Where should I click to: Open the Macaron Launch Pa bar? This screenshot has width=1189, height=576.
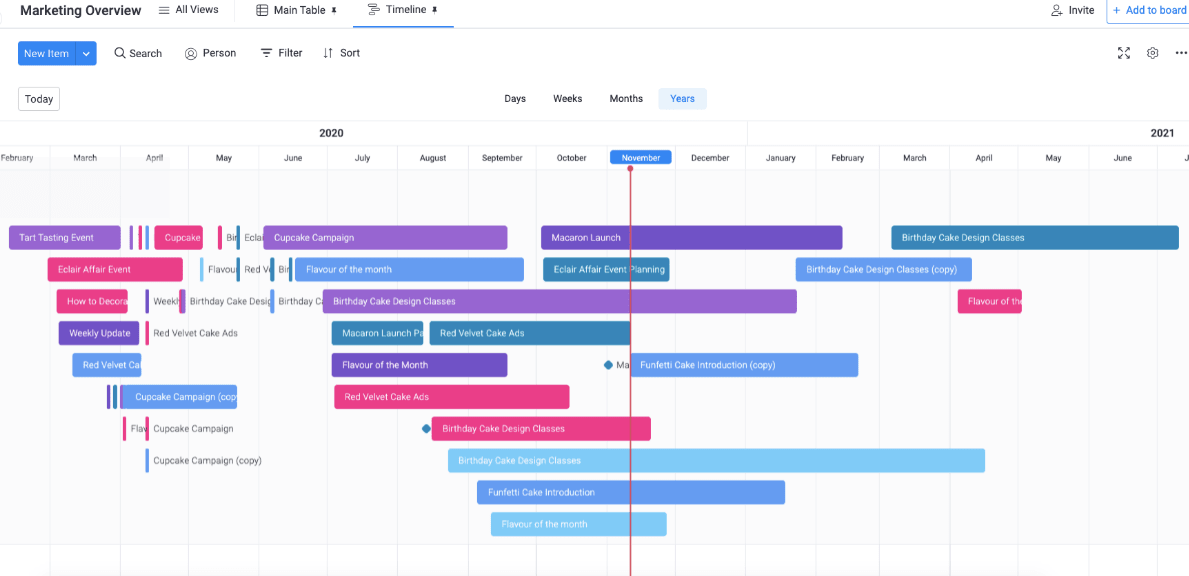point(377,333)
